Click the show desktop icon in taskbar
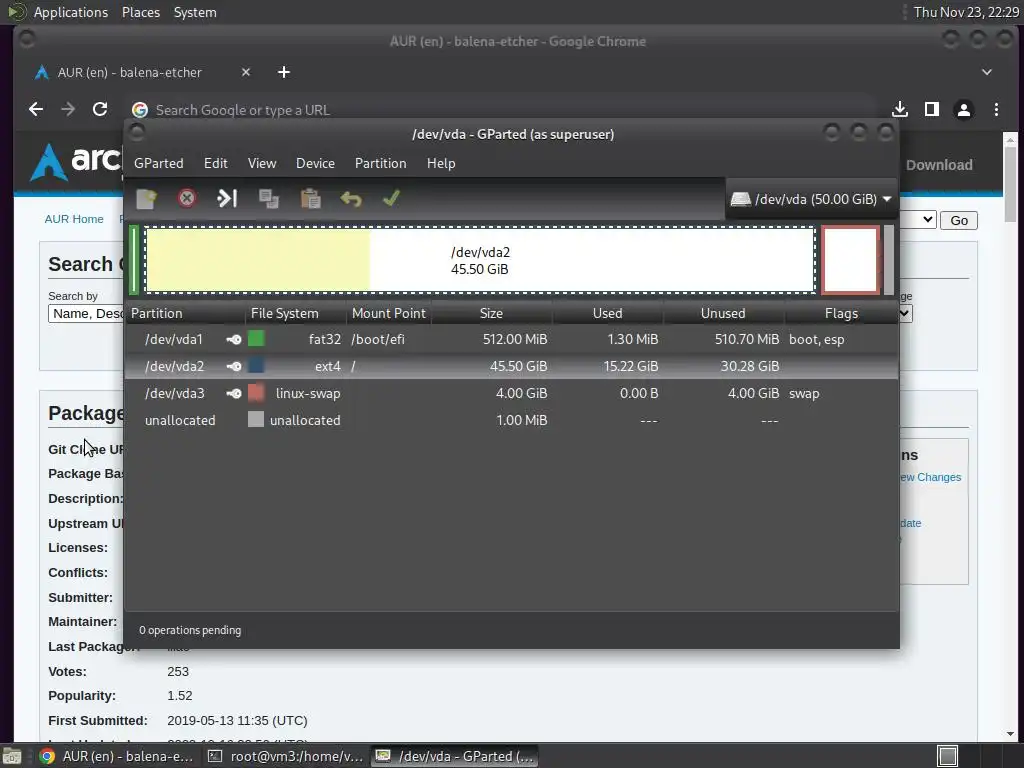 (x=12, y=756)
